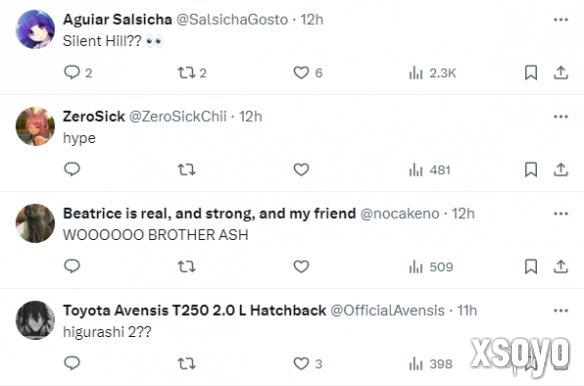Reply to ZeroSick's hype tweet
The height and width of the screenshot is (386, 584).
pos(72,170)
